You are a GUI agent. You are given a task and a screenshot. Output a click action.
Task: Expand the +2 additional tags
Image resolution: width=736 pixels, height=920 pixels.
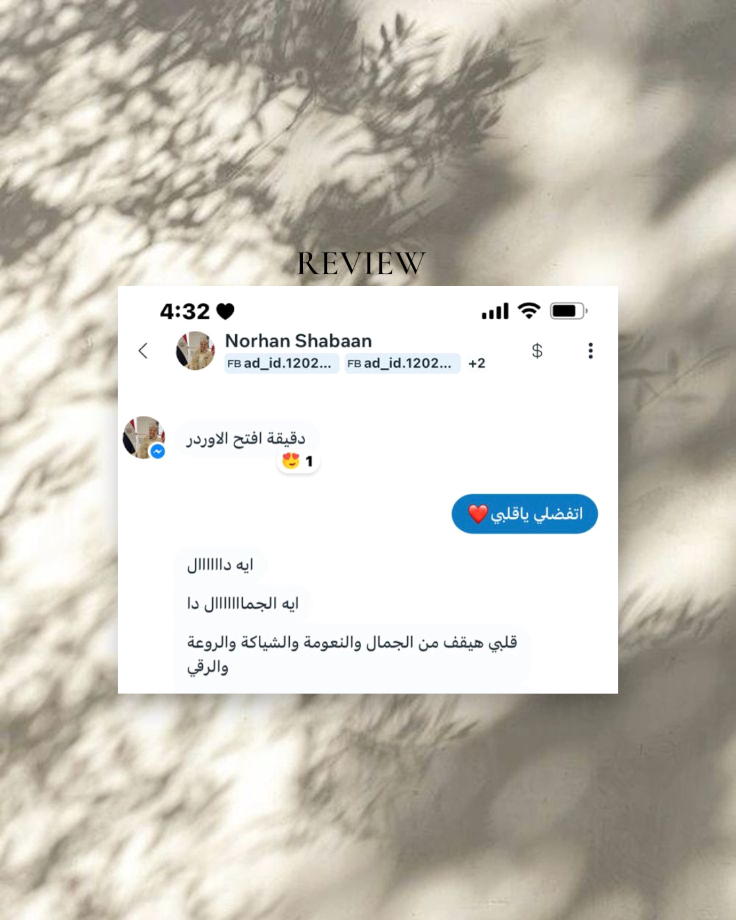point(477,364)
